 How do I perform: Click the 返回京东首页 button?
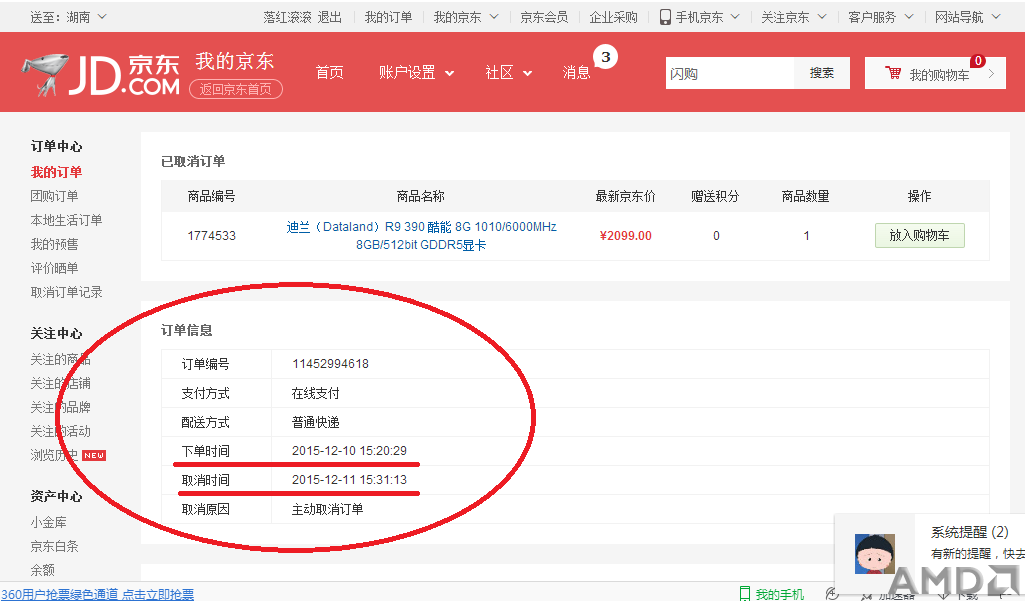click(x=236, y=89)
